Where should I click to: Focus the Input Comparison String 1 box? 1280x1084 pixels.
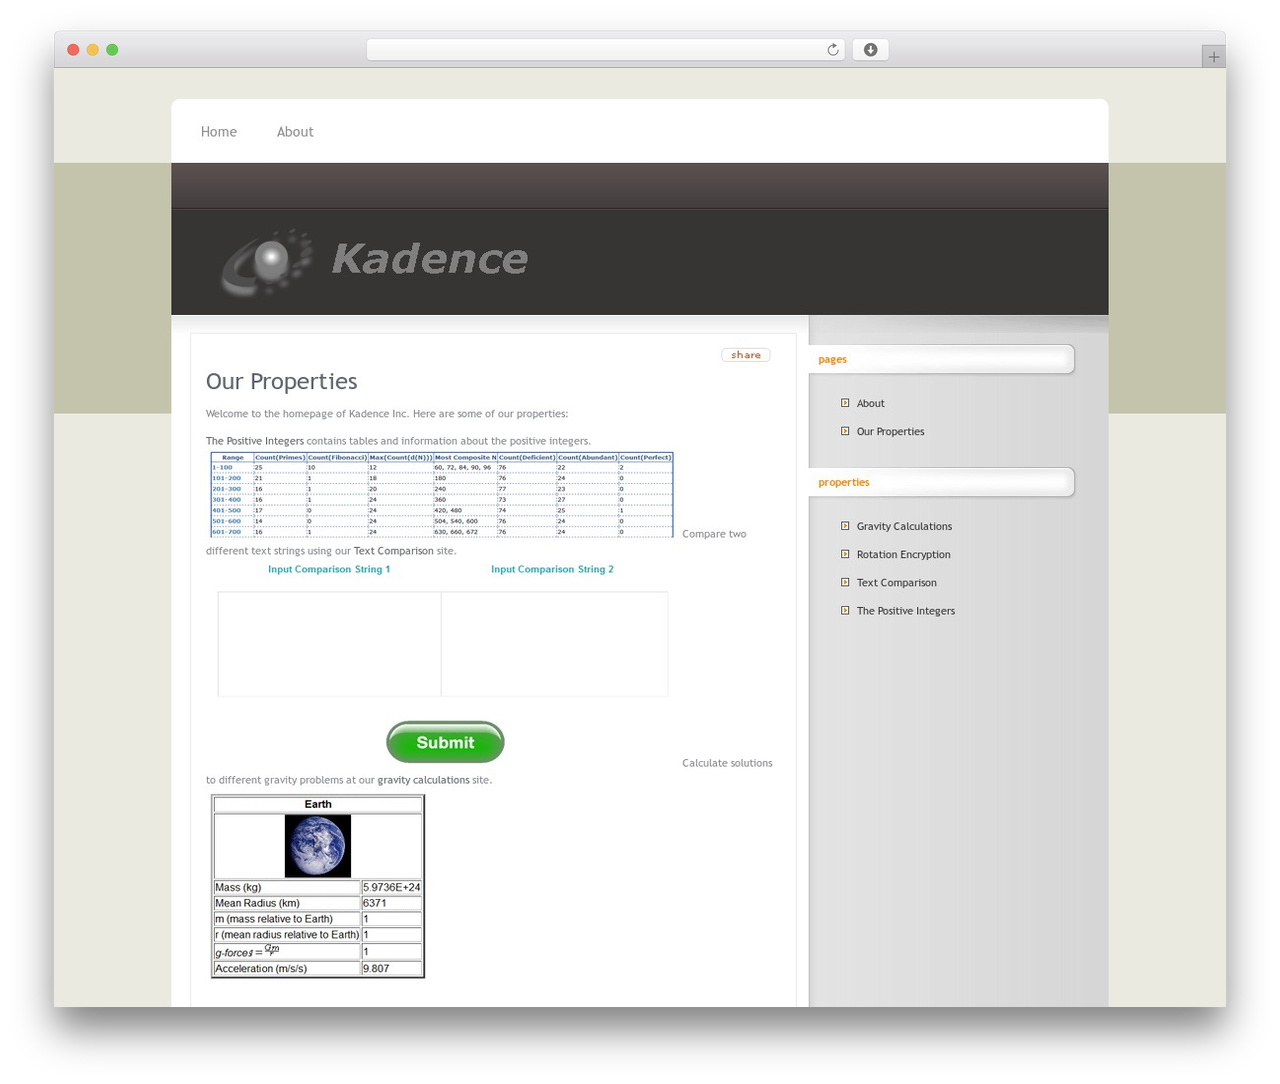[x=329, y=644]
